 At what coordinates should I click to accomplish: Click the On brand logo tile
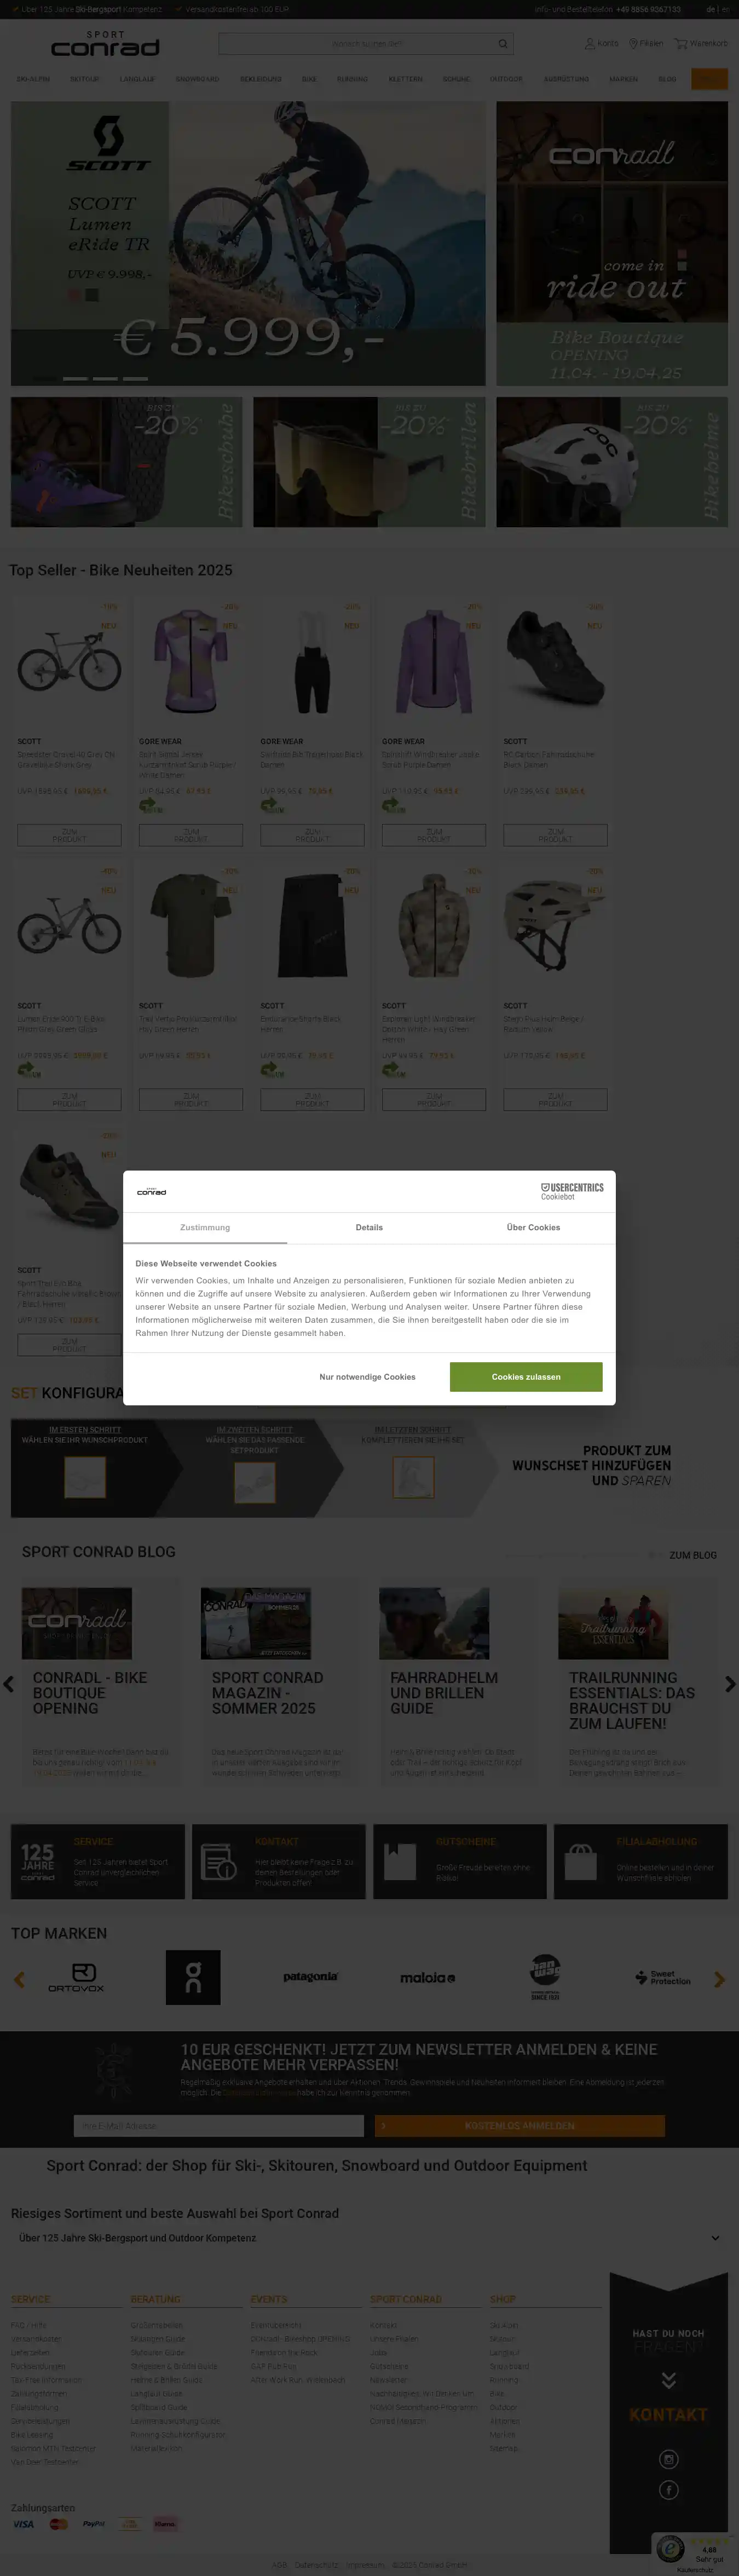point(193,1977)
